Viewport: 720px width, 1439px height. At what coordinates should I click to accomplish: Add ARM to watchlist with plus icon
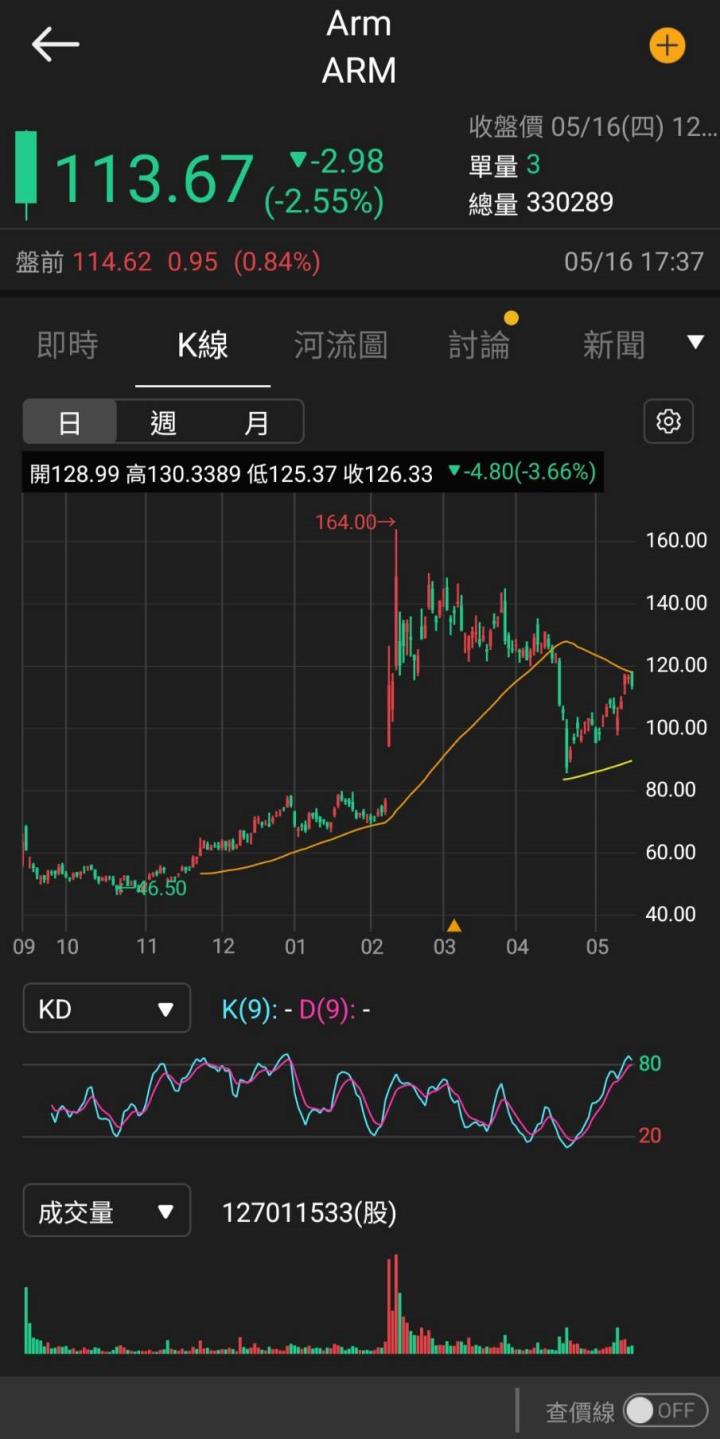point(667,45)
